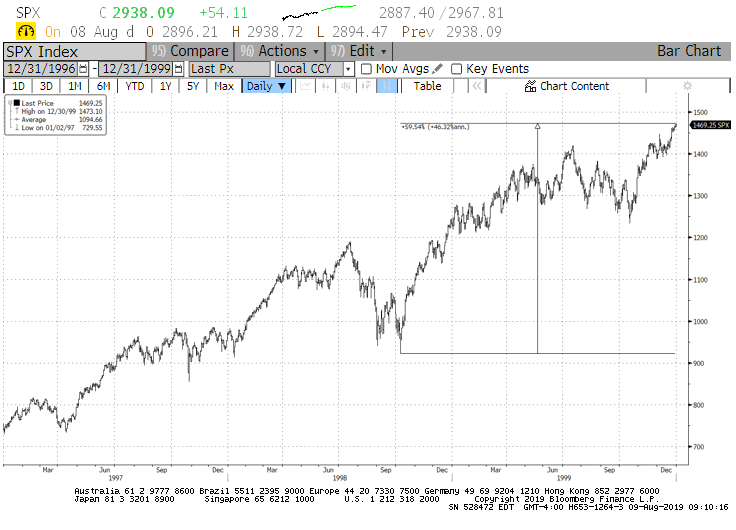Viewport: 736px width, 530px height.
Task: Open the start date calendar picker
Action: [83, 69]
